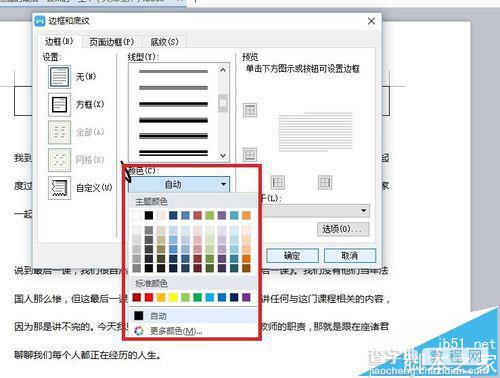Select the 网格 (Grid) border setting icon
Image resolution: width=500 pixels, height=378 pixels.
pos(59,160)
